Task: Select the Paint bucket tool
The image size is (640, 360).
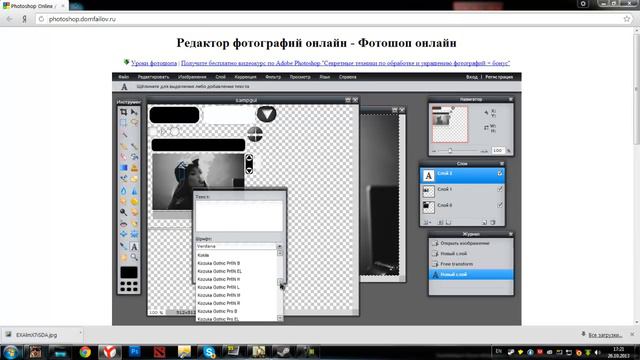Action: [134, 157]
